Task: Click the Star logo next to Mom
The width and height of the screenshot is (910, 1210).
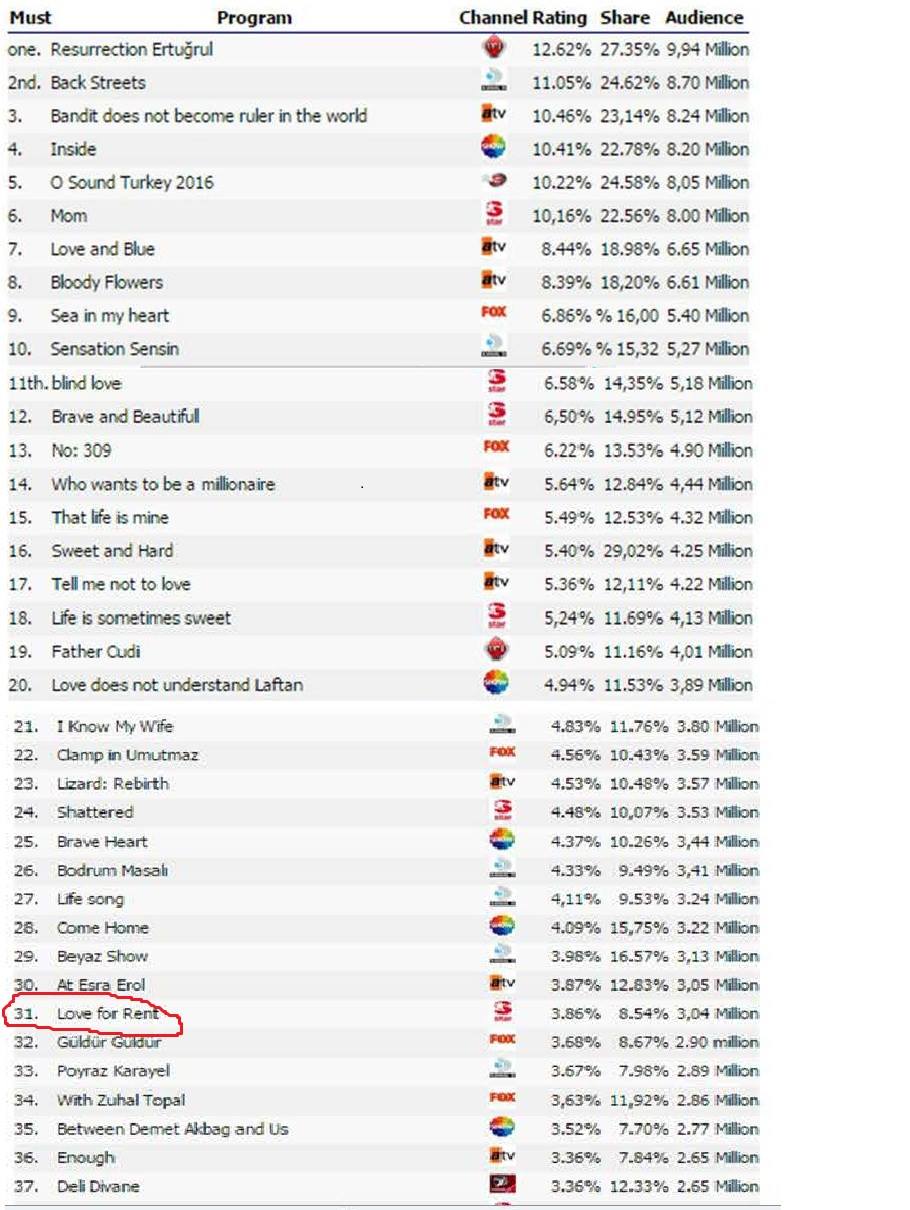Action: pyautogui.click(x=494, y=214)
